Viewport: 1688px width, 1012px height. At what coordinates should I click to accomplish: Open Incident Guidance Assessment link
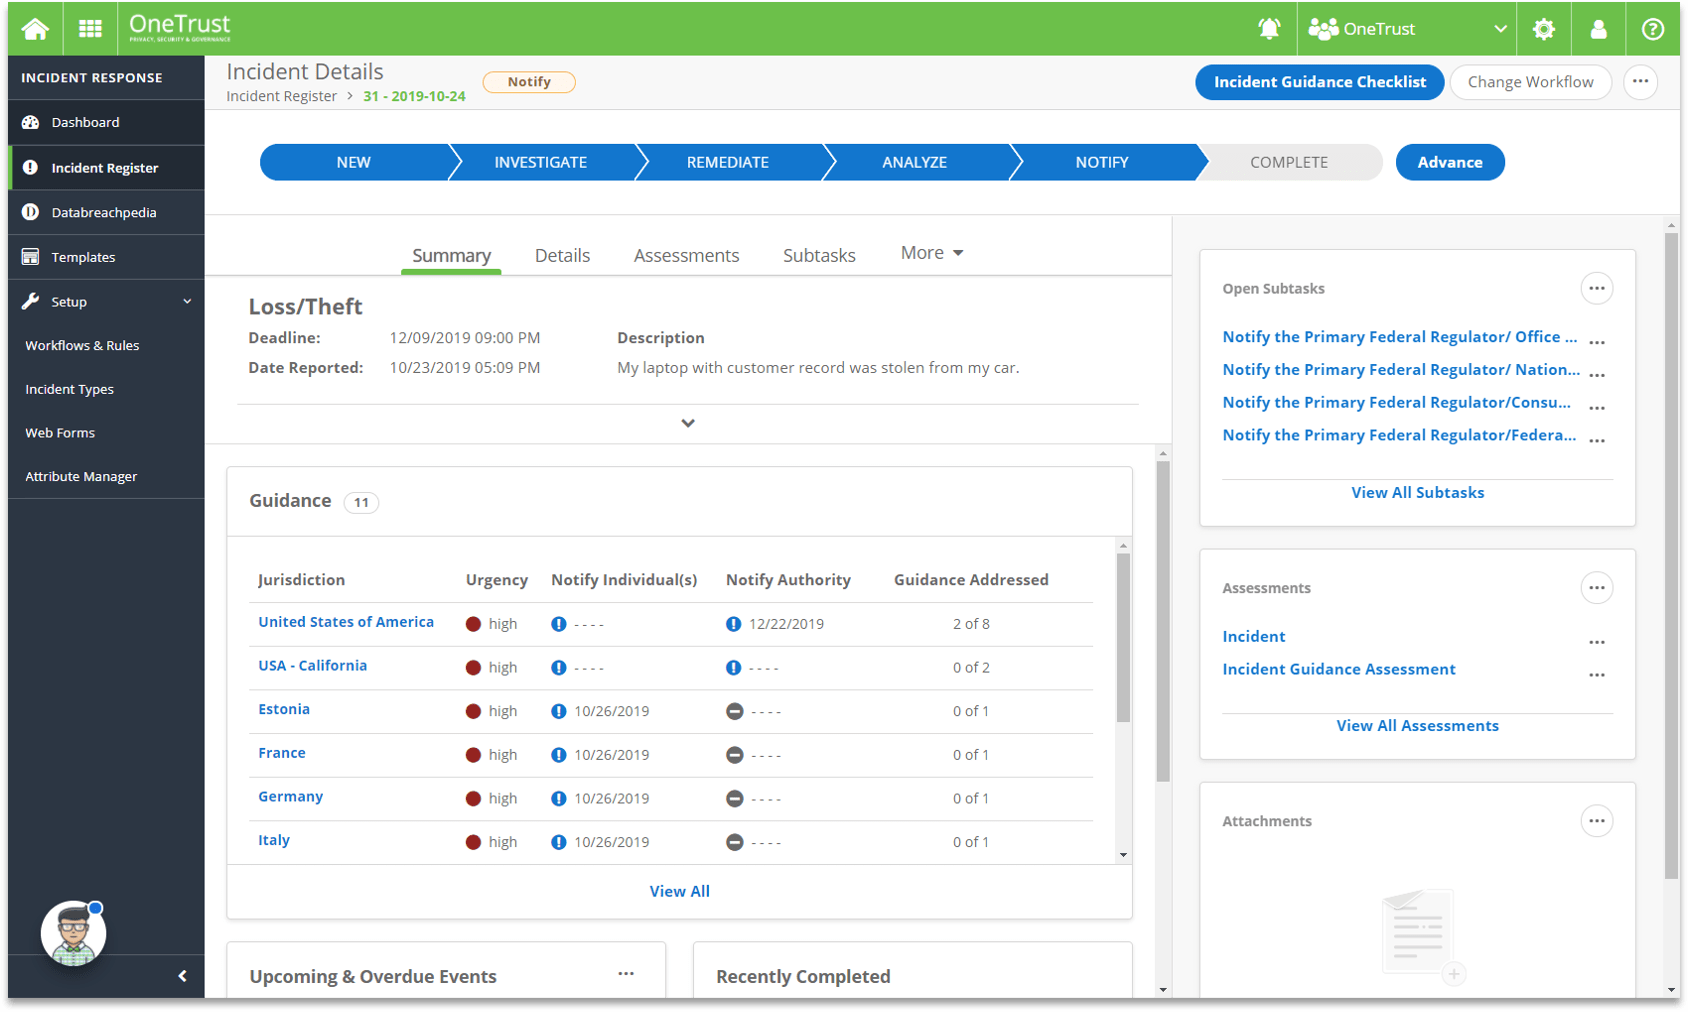pyautogui.click(x=1338, y=669)
